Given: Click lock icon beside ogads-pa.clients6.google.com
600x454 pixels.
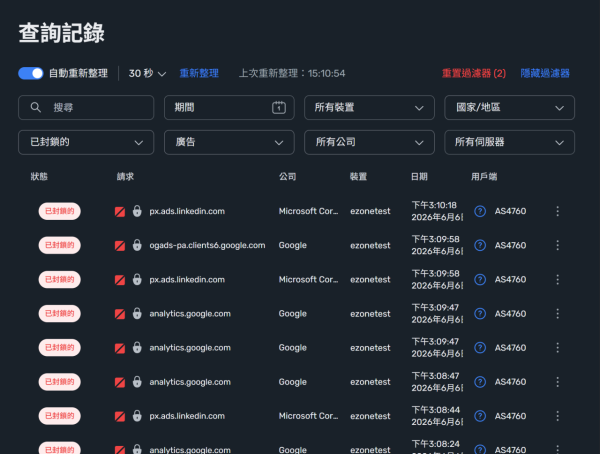Looking at the screenshot, I should click(137, 245).
